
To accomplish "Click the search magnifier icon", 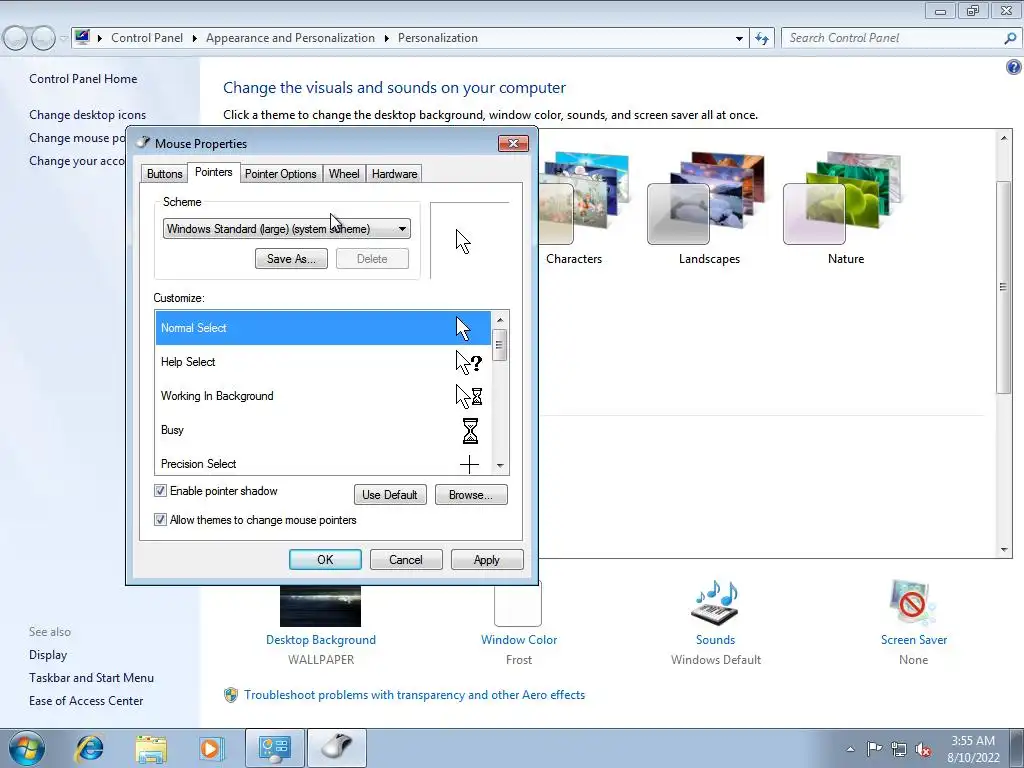I will 1010,39.
